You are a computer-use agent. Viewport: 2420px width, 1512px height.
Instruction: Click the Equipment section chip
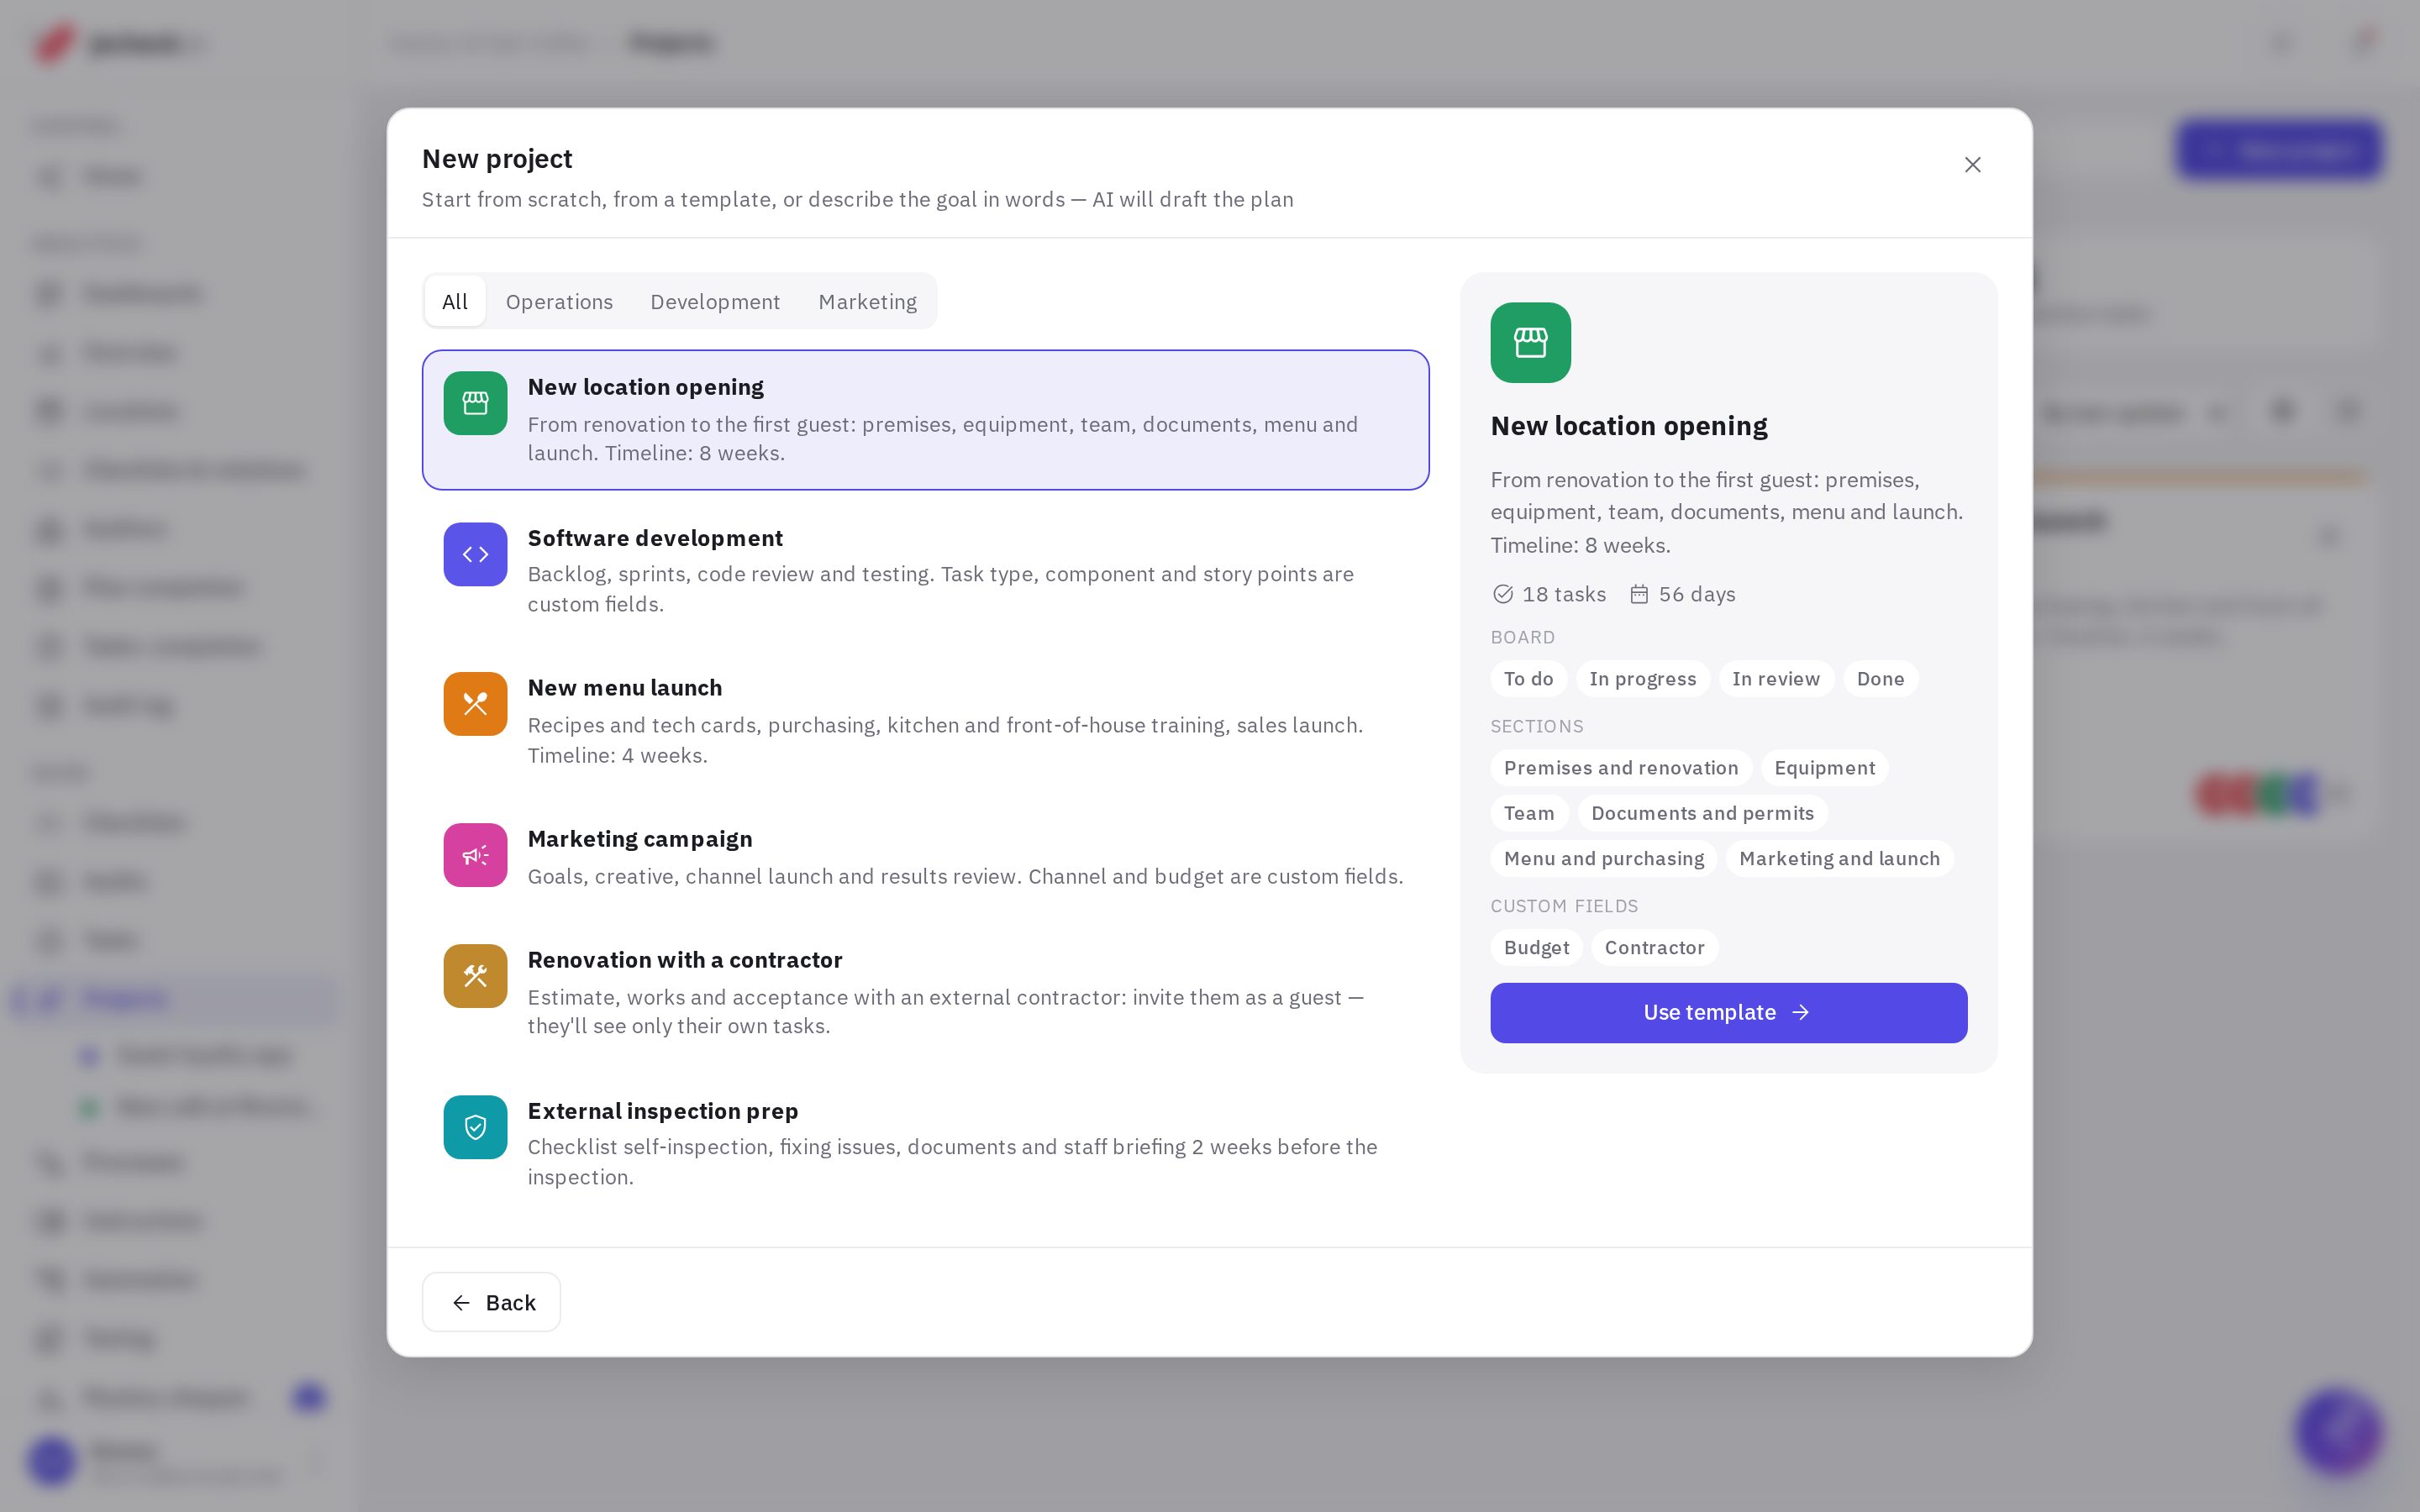[1824, 768]
